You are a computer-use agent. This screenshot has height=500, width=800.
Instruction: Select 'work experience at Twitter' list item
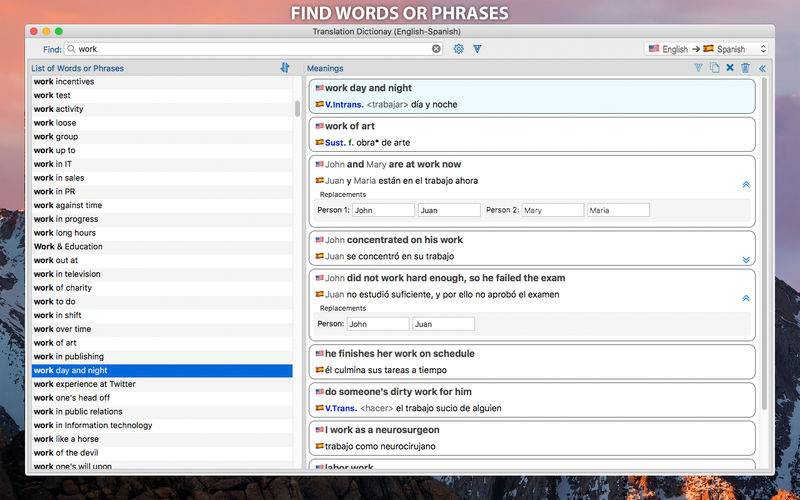pos(160,384)
